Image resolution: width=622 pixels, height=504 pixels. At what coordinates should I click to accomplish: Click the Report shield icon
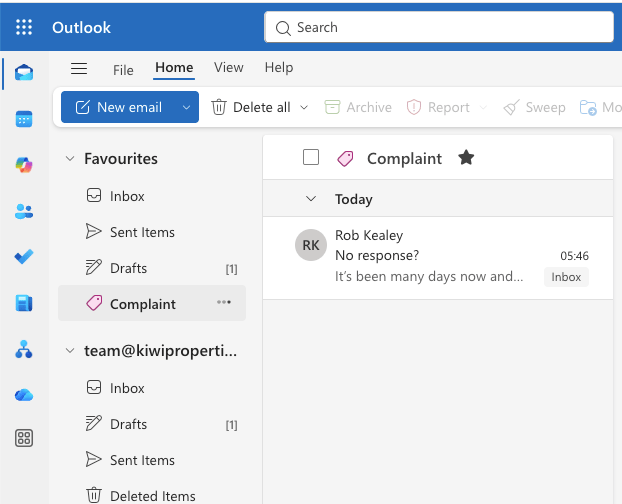pos(414,107)
